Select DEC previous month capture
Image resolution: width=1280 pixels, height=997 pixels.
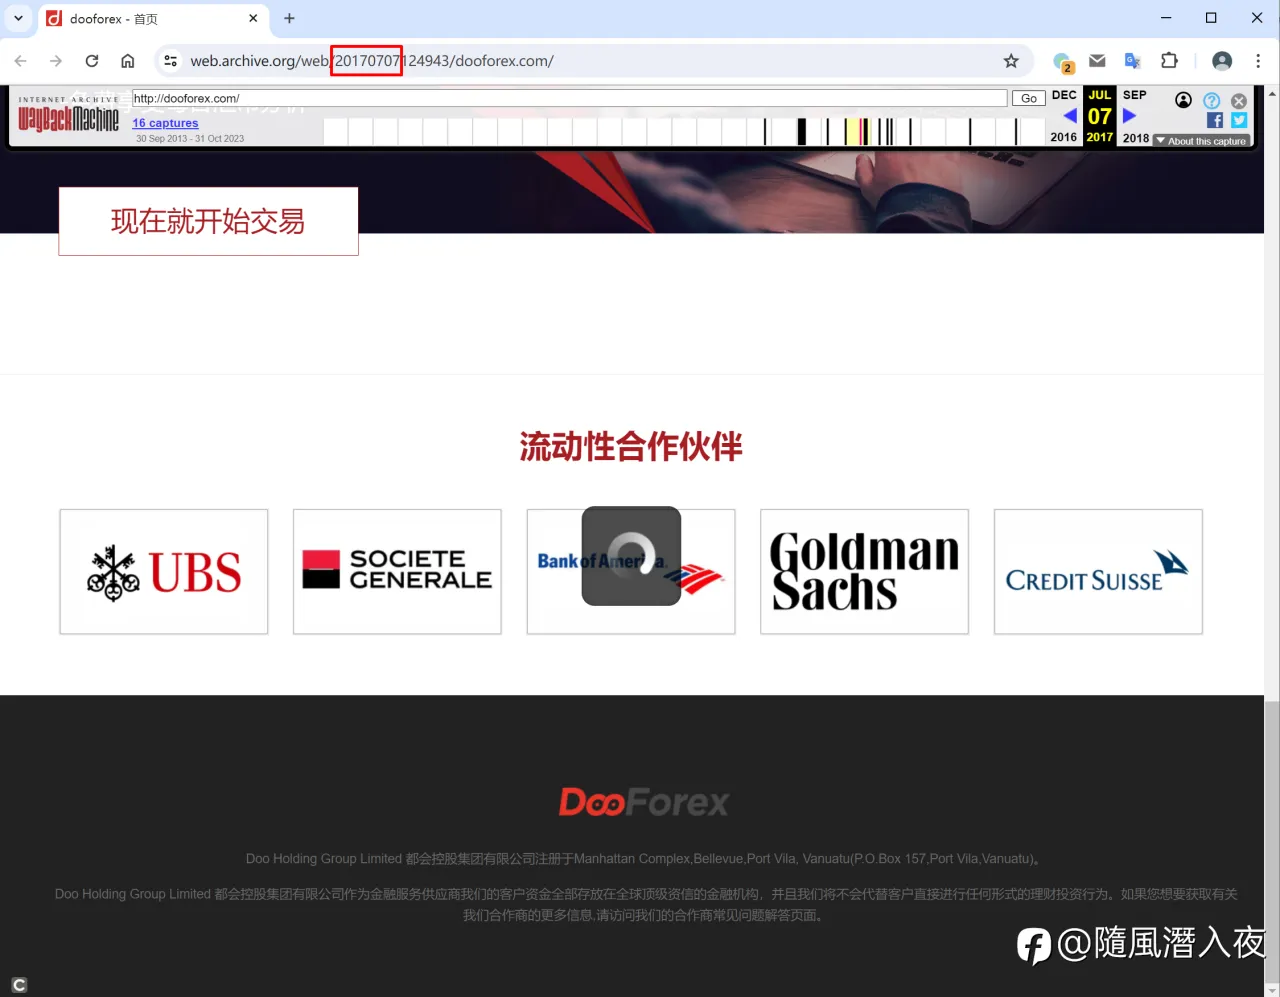pos(1064,95)
